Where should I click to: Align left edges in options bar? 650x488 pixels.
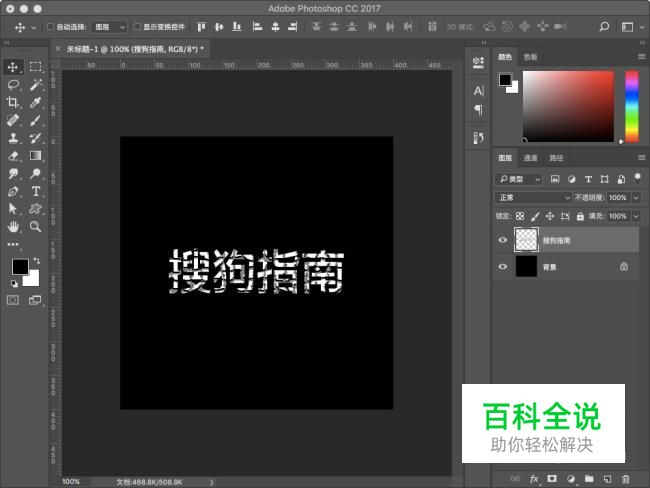tap(257, 27)
